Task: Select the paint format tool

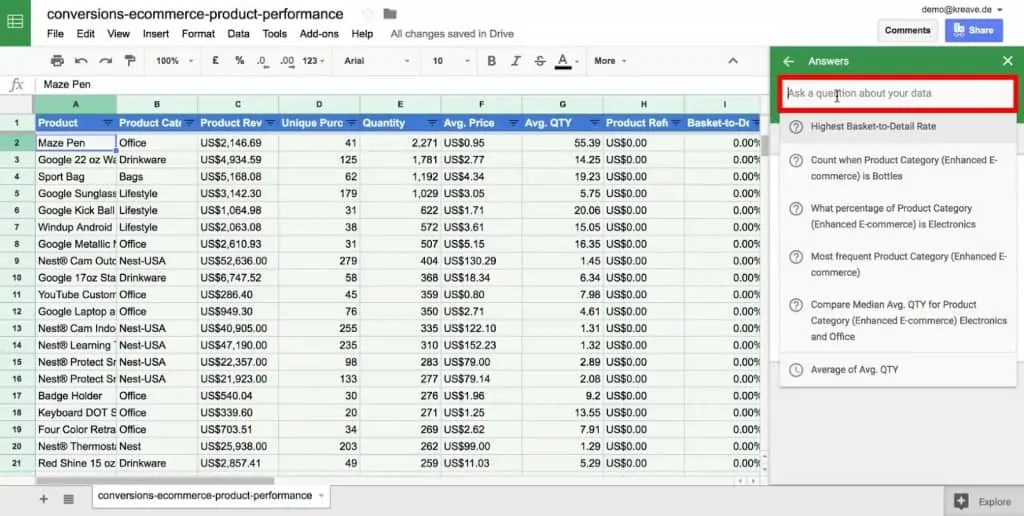Action: [x=130, y=61]
